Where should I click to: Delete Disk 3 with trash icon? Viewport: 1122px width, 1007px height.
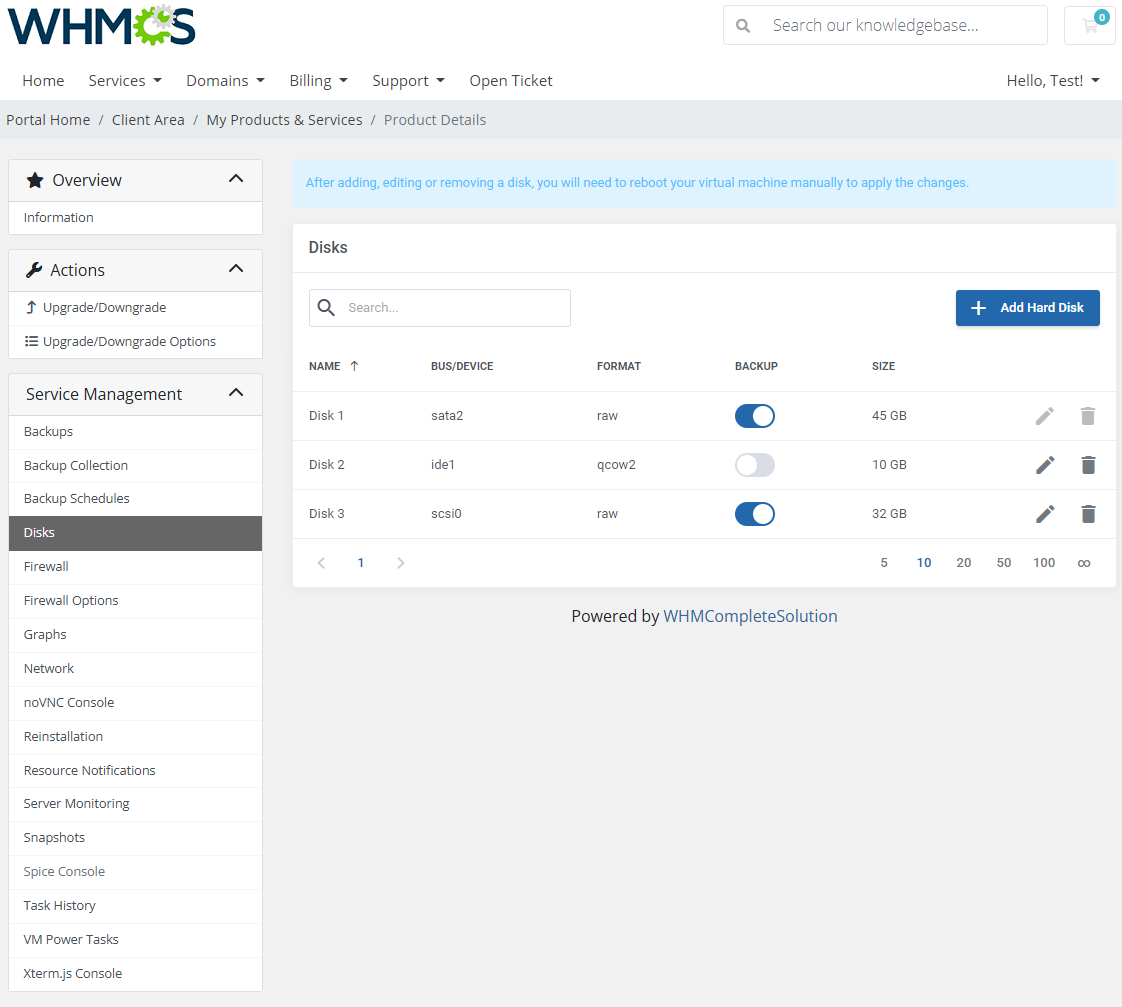click(x=1088, y=514)
